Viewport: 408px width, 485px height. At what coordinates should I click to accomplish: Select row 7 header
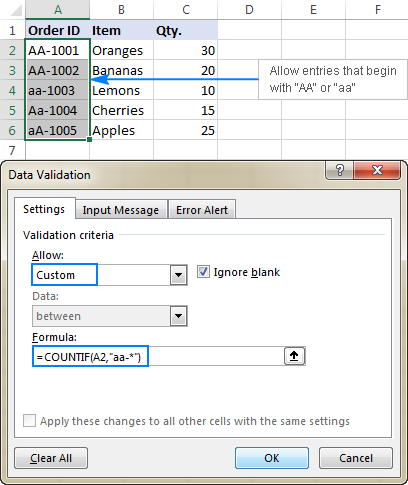pos(12,150)
